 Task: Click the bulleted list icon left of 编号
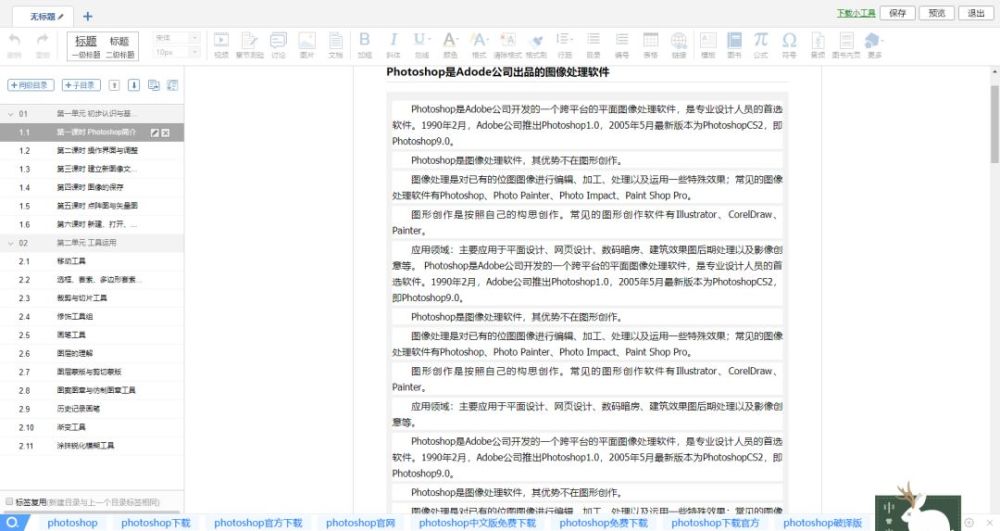593,40
